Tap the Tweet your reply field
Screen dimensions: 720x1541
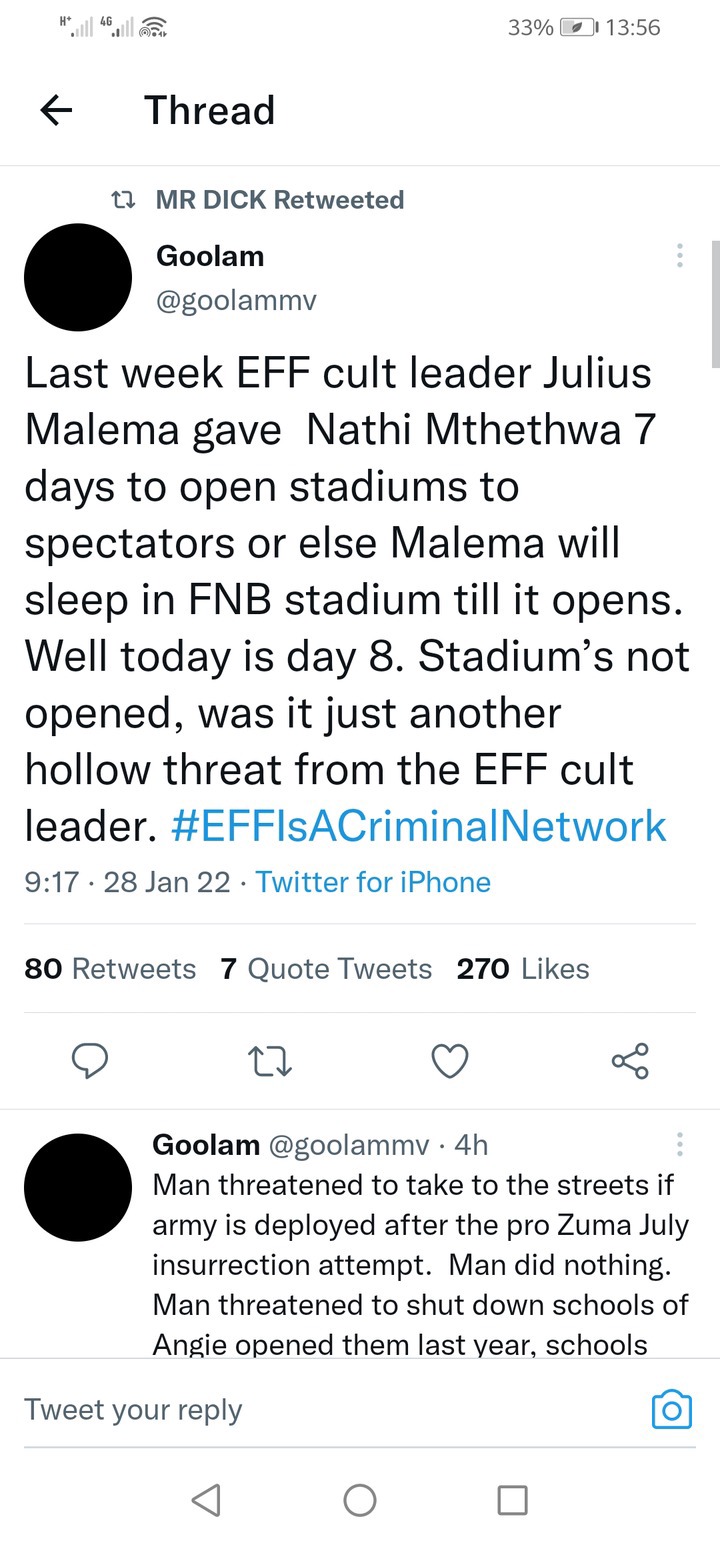(x=330, y=1409)
